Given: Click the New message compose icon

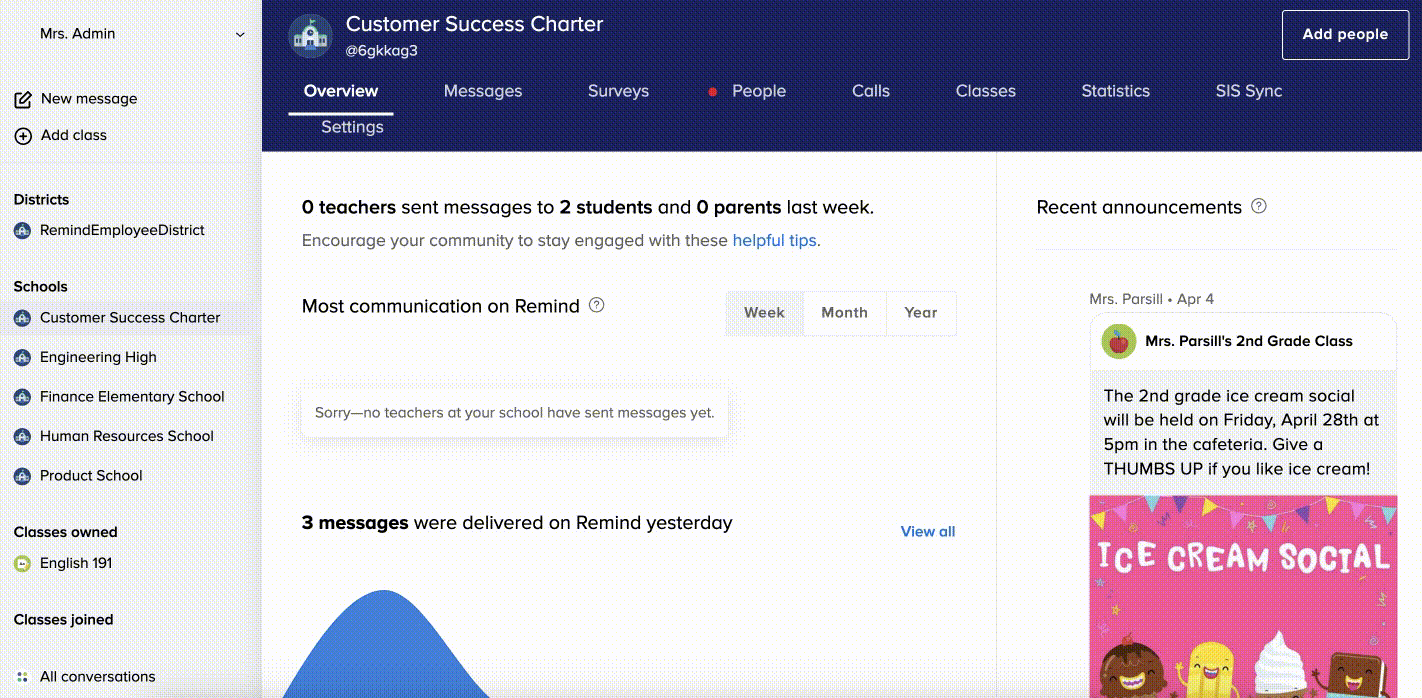Looking at the screenshot, I should pos(22,99).
